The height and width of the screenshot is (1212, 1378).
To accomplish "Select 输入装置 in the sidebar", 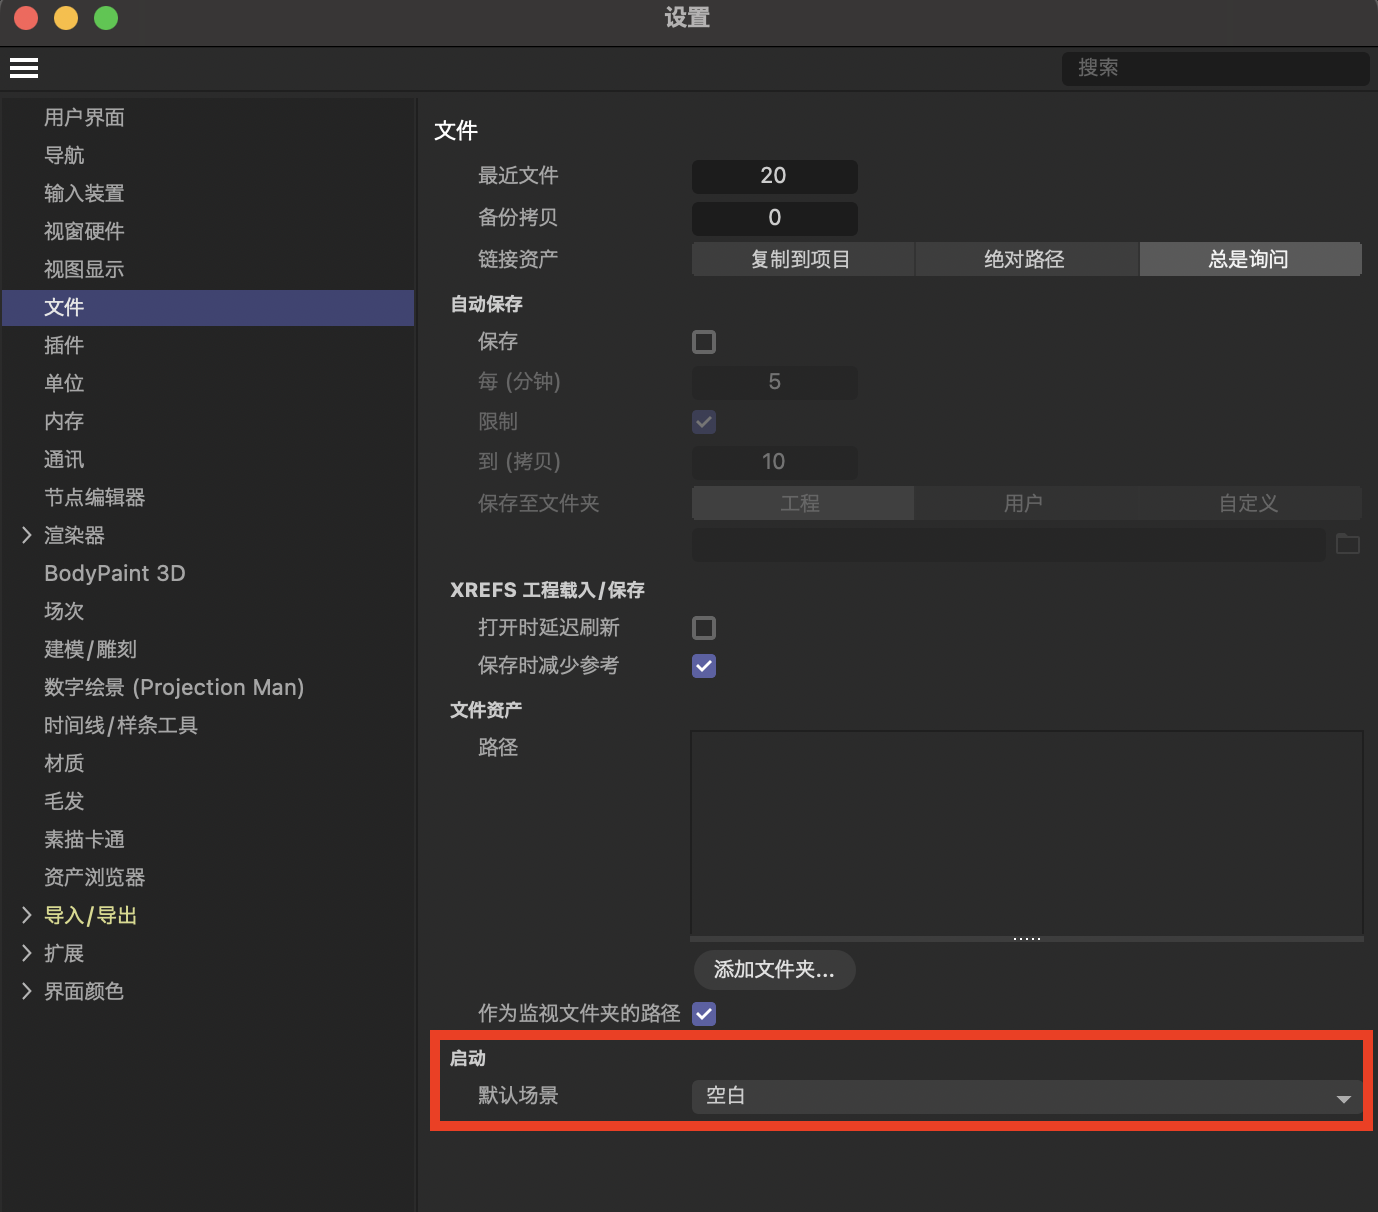I will click(84, 193).
